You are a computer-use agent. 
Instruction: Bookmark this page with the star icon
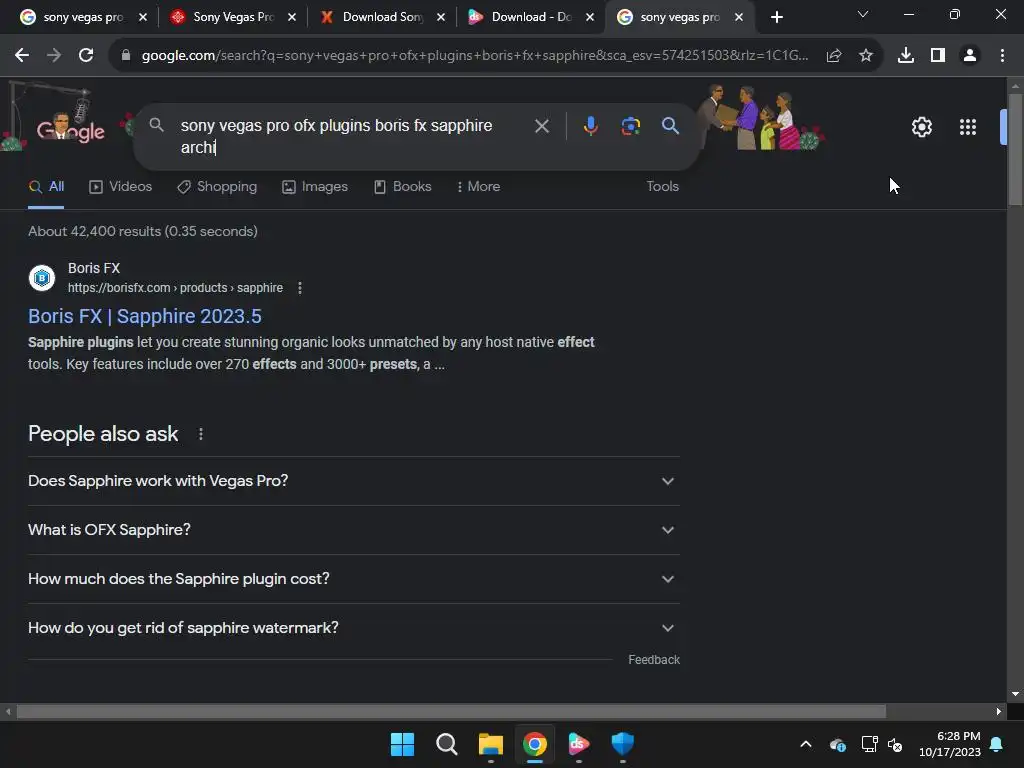point(866,56)
